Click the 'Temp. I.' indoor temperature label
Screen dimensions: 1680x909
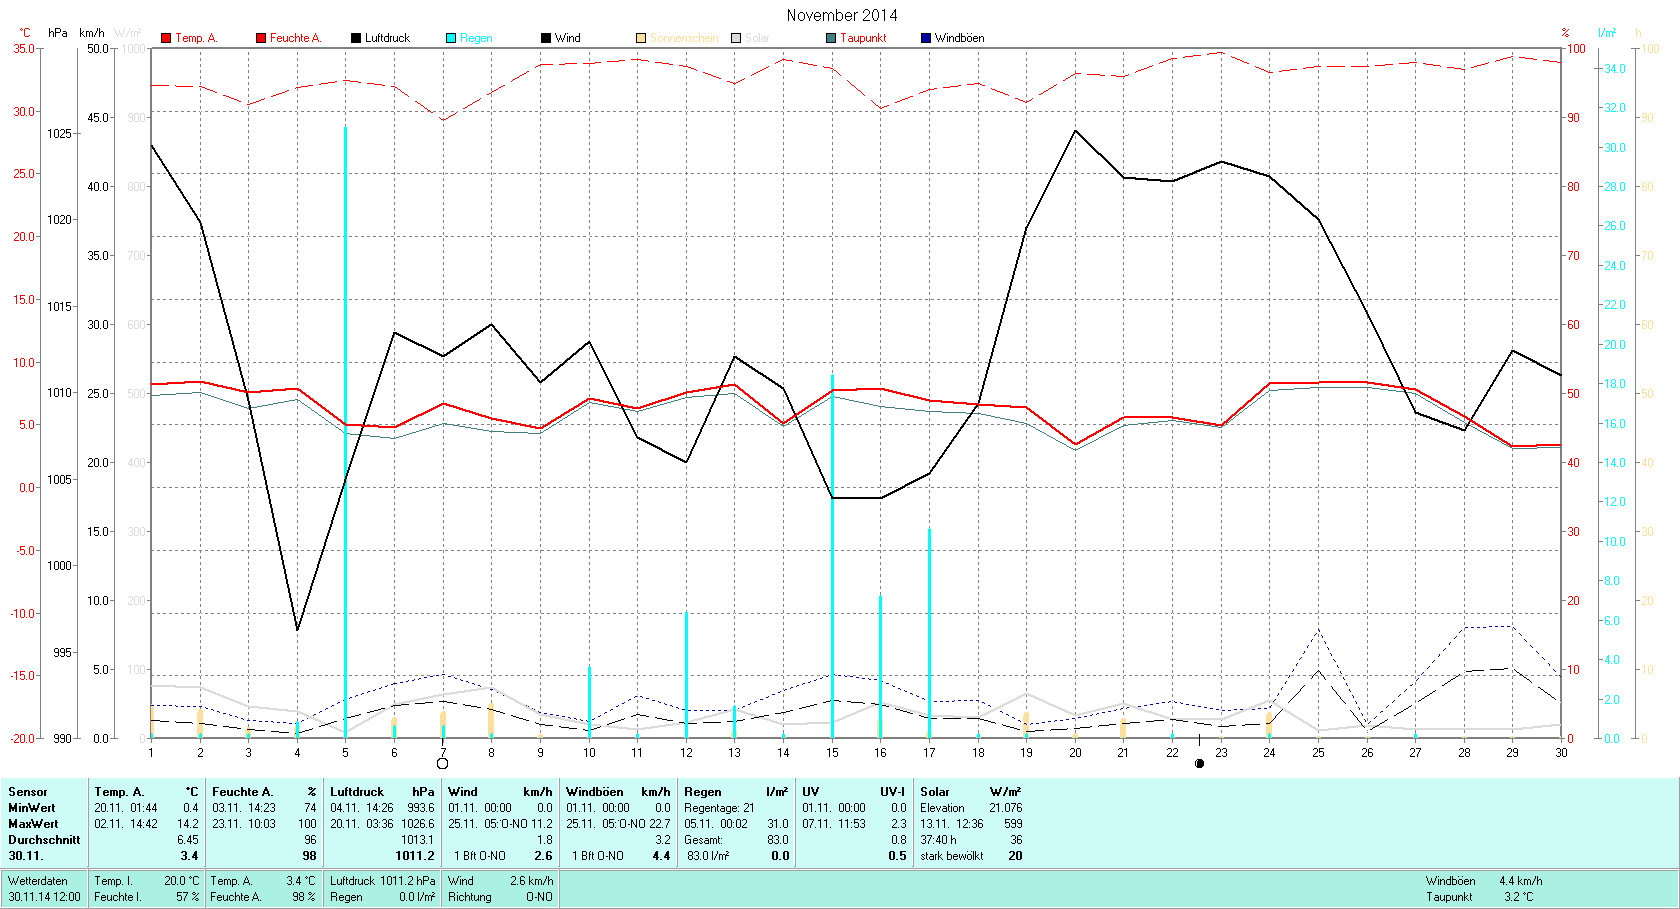click(x=111, y=881)
